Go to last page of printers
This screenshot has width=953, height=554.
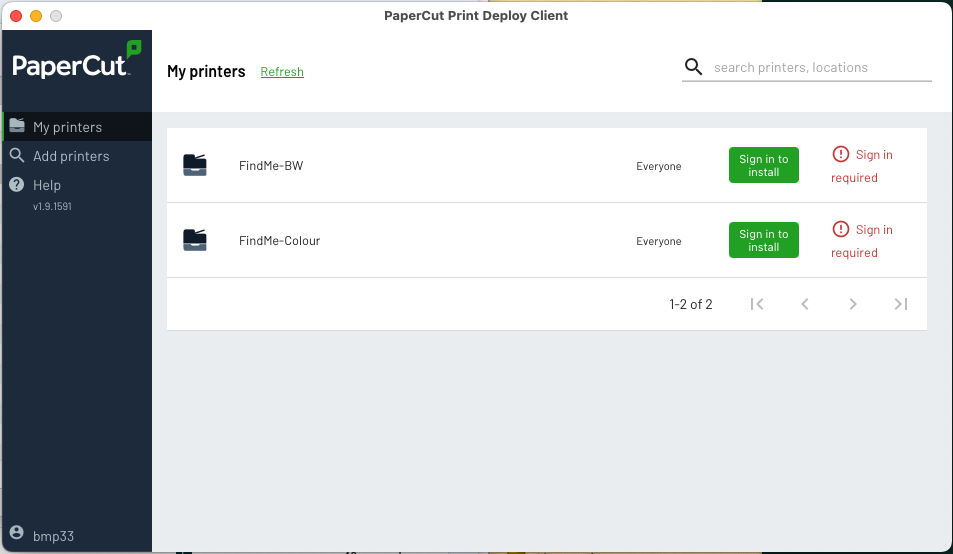[901, 304]
